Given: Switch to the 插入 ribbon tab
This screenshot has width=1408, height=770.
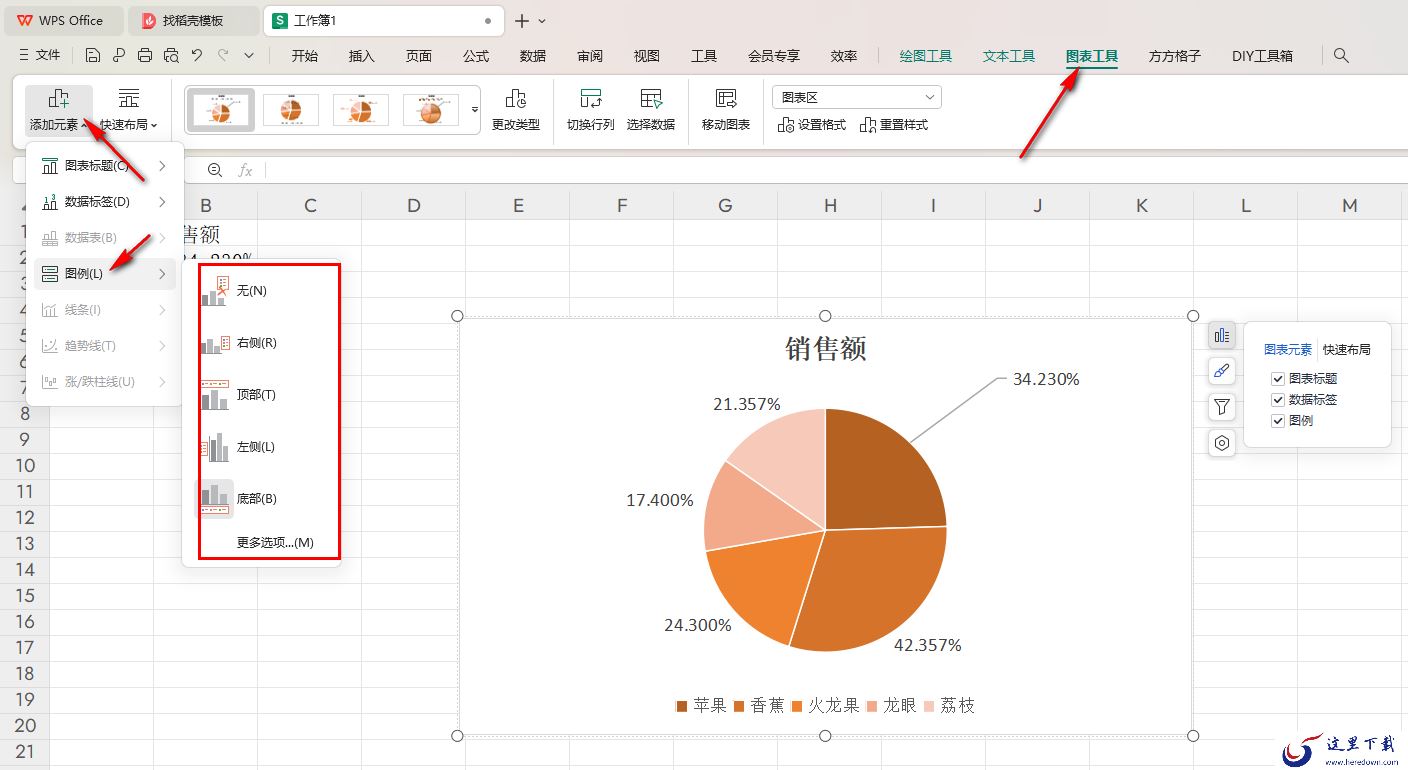Looking at the screenshot, I should click(362, 56).
